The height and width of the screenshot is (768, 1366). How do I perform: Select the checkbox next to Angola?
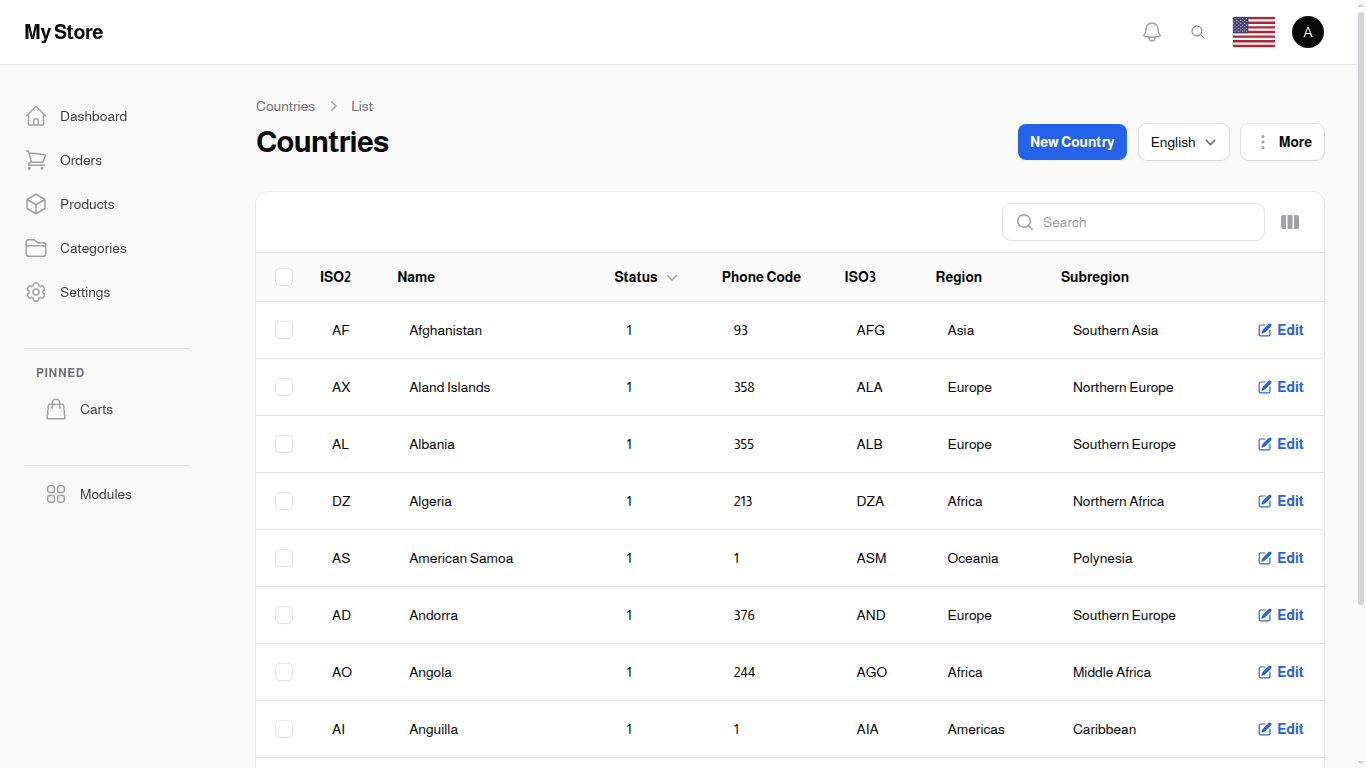pyautogui.click(x=284, y=672)
